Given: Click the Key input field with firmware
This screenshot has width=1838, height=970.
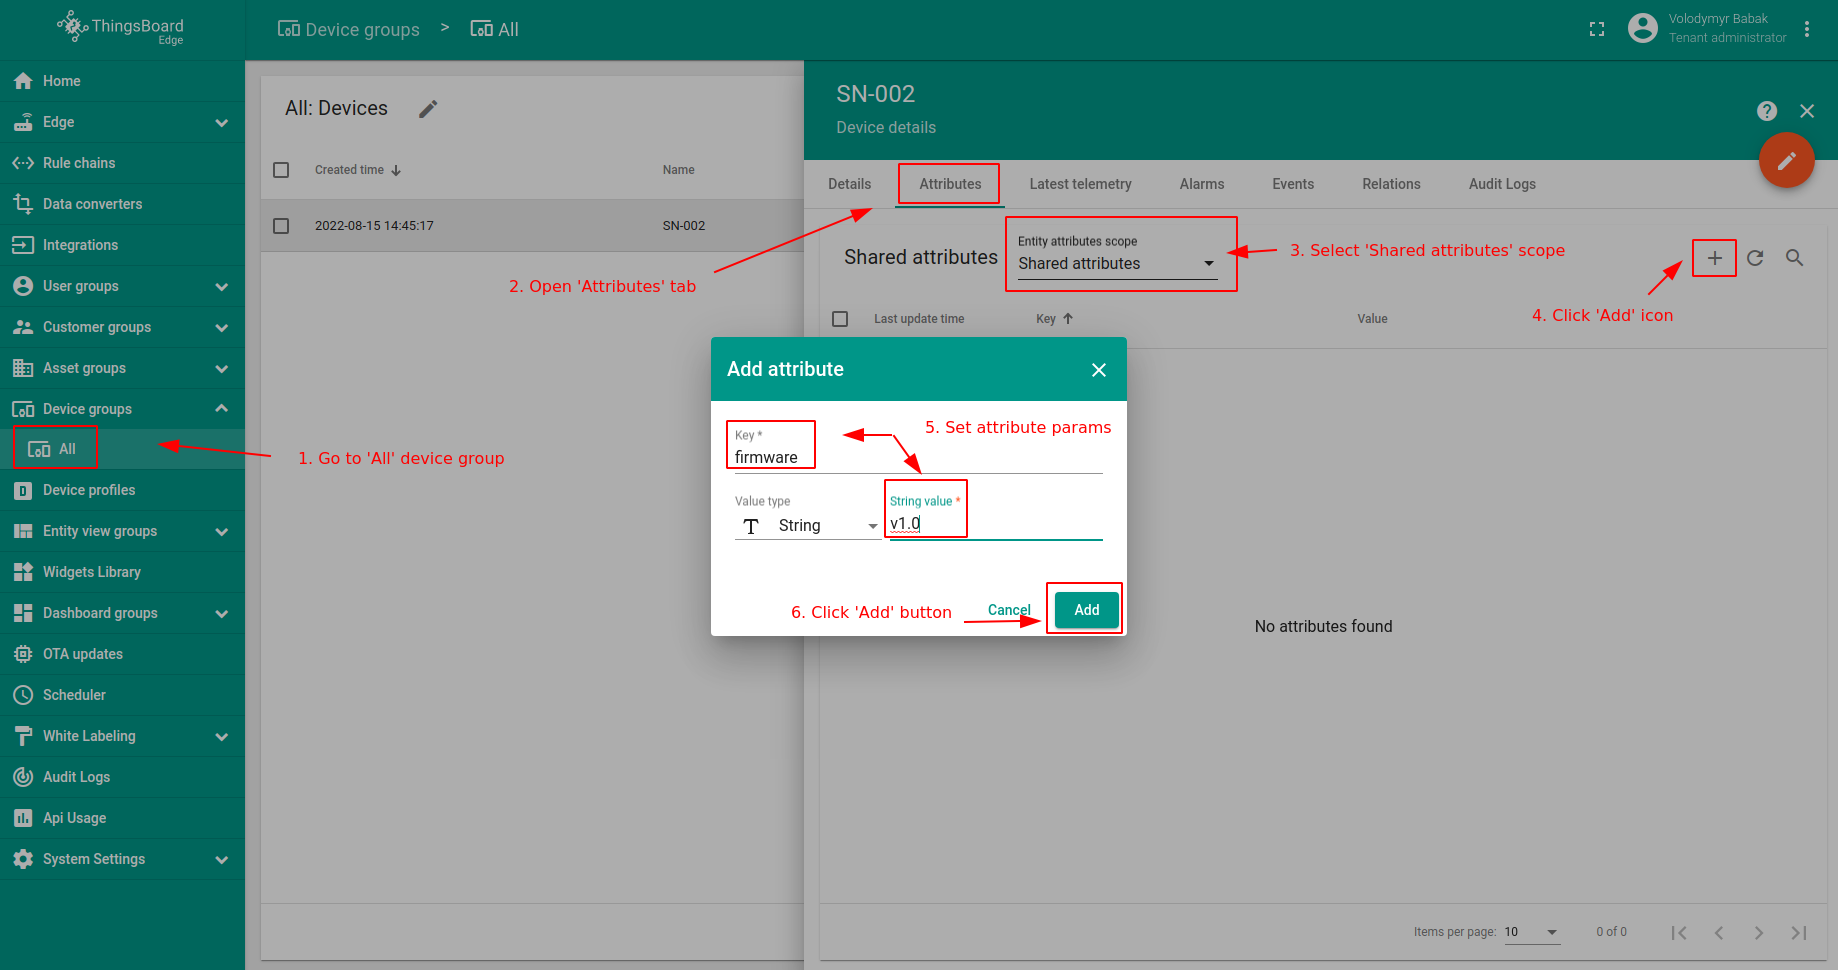Looking at the screenshot, I should click(x=918, y=457).
